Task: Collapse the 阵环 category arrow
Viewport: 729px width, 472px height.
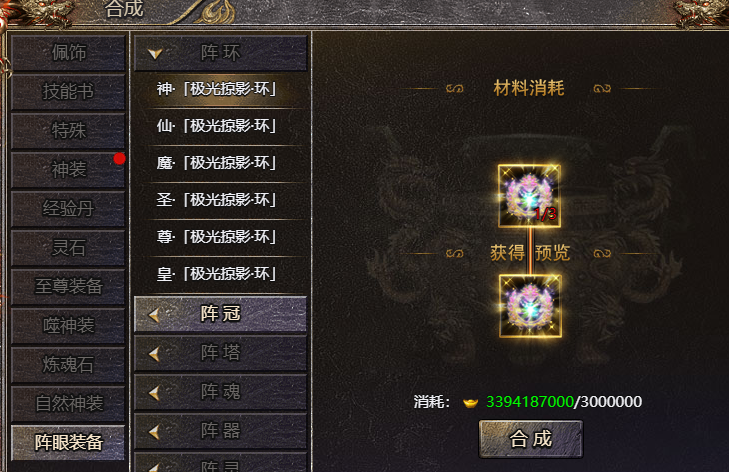Action: [155, 54]
